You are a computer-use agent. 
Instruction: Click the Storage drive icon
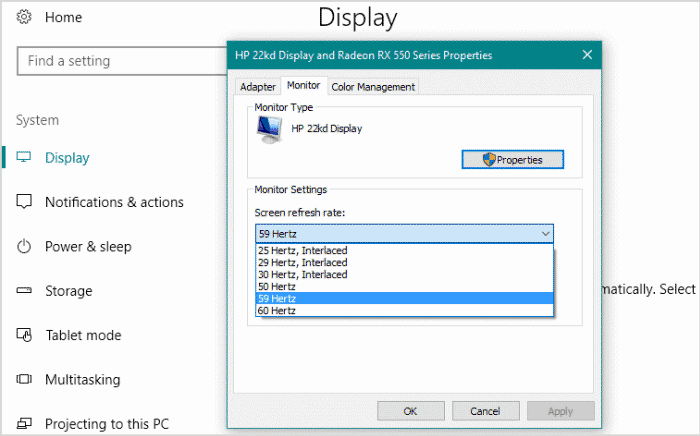[24, 291]
